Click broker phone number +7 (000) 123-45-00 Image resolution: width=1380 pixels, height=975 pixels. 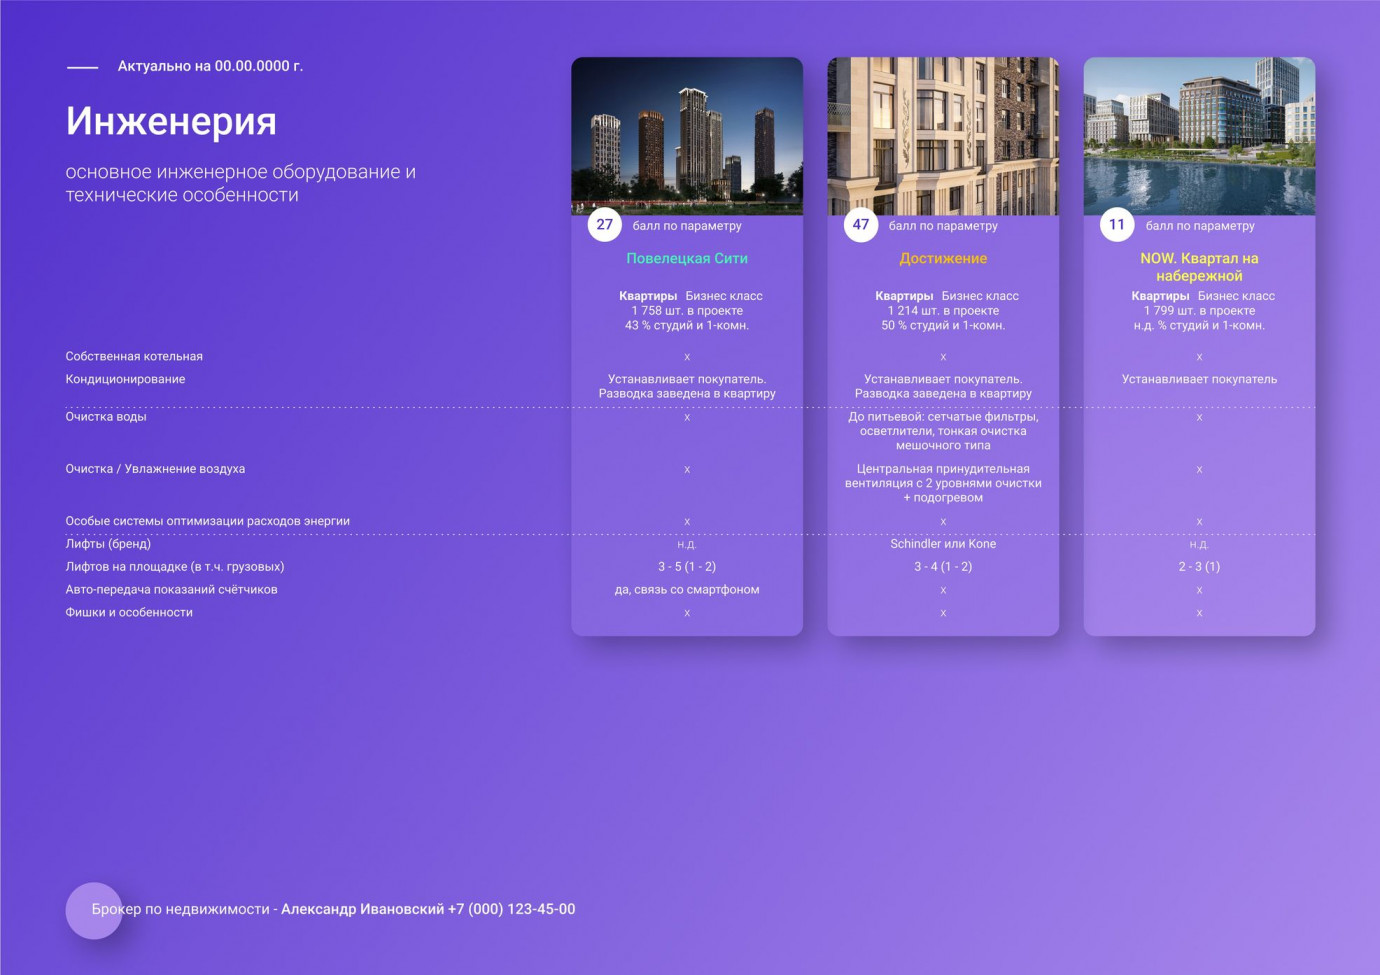[512, 909]
